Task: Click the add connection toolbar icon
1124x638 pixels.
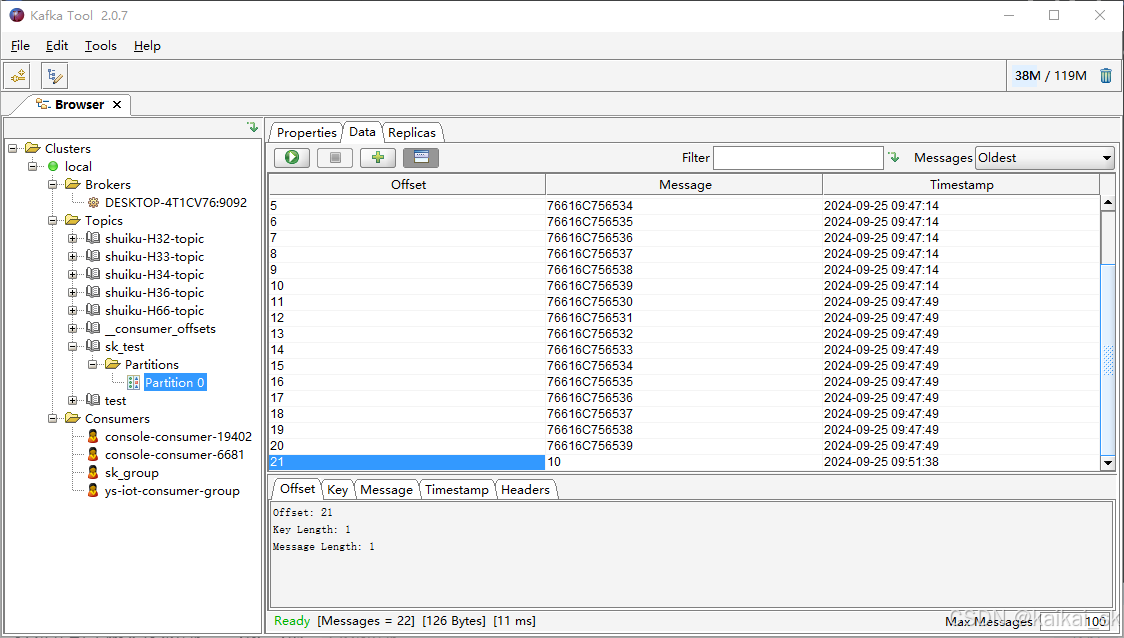Action: [x=17, y=75]
